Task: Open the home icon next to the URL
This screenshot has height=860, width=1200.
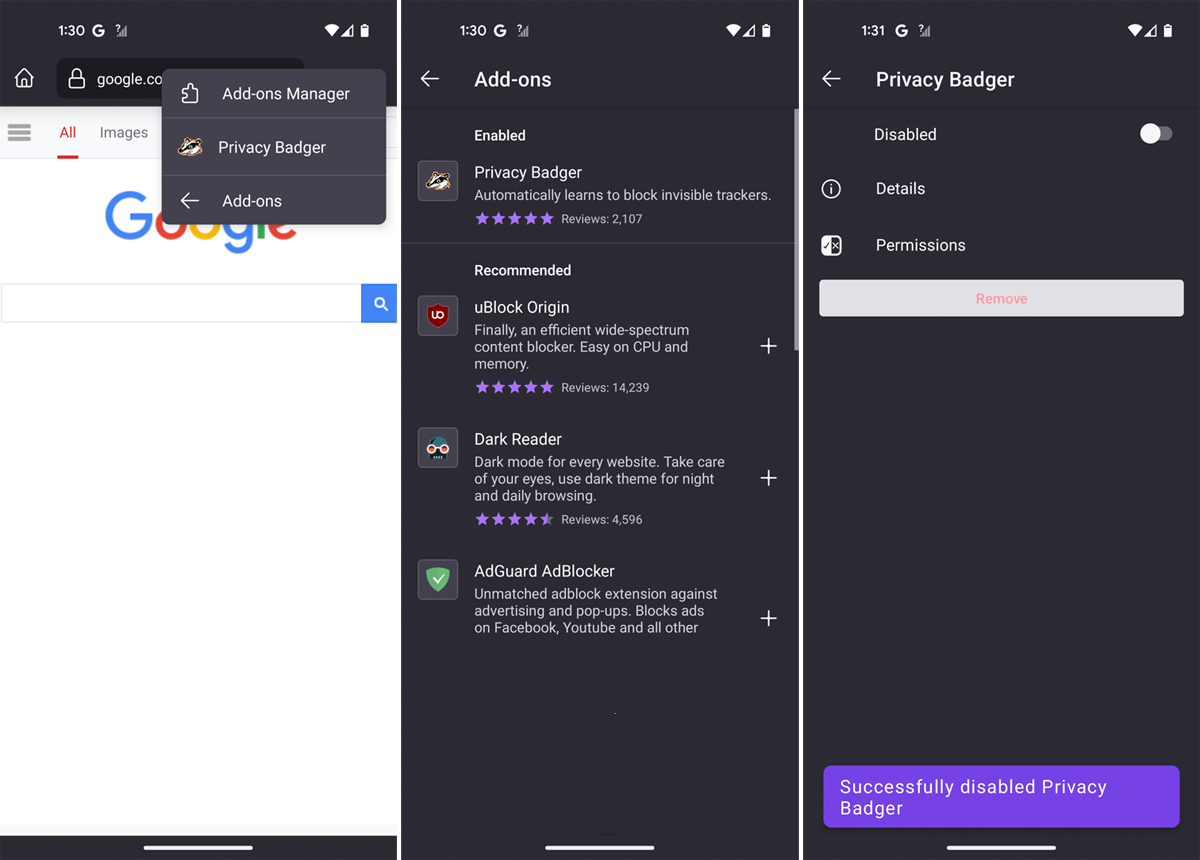Action: tap(24, 77)
